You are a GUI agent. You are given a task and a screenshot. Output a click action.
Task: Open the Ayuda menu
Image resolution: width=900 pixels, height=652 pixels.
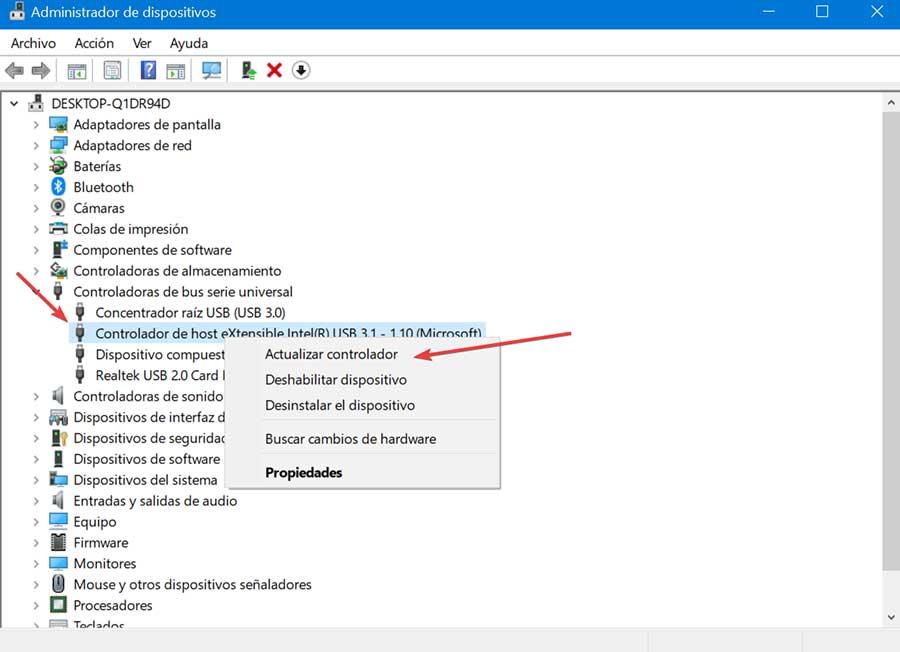[189, 43]
